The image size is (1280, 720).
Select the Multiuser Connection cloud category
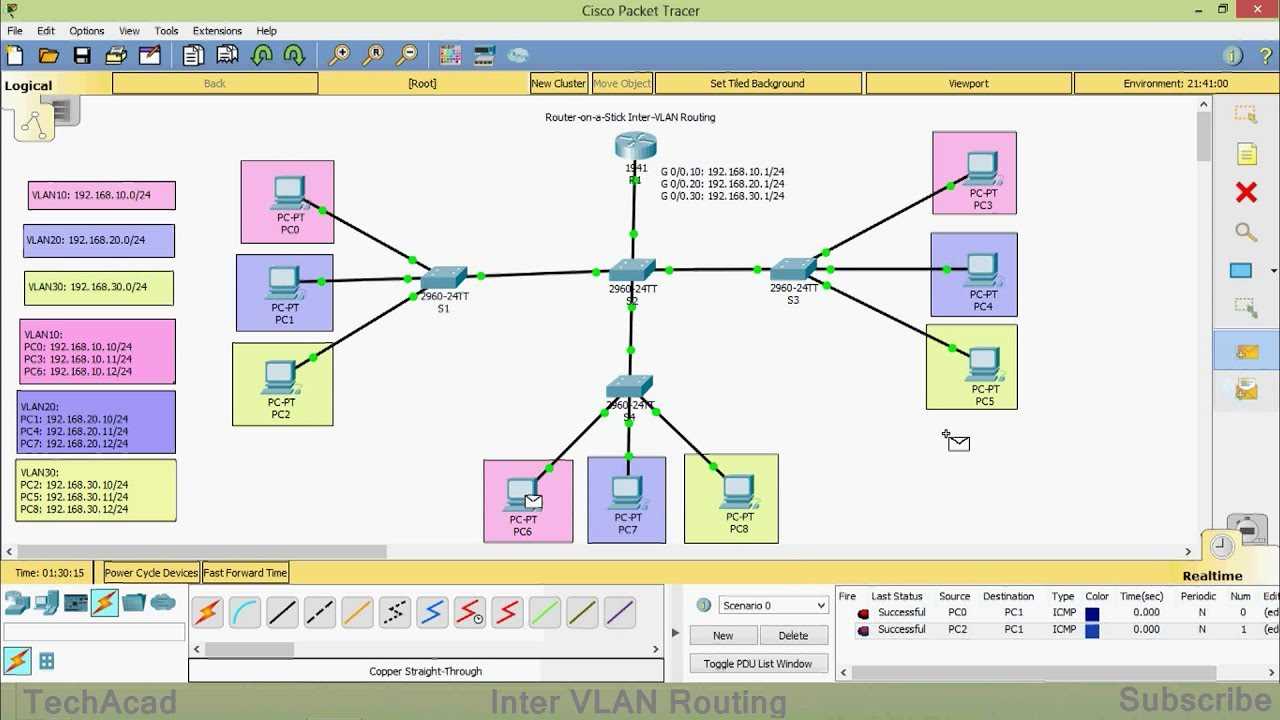[163, 602]
